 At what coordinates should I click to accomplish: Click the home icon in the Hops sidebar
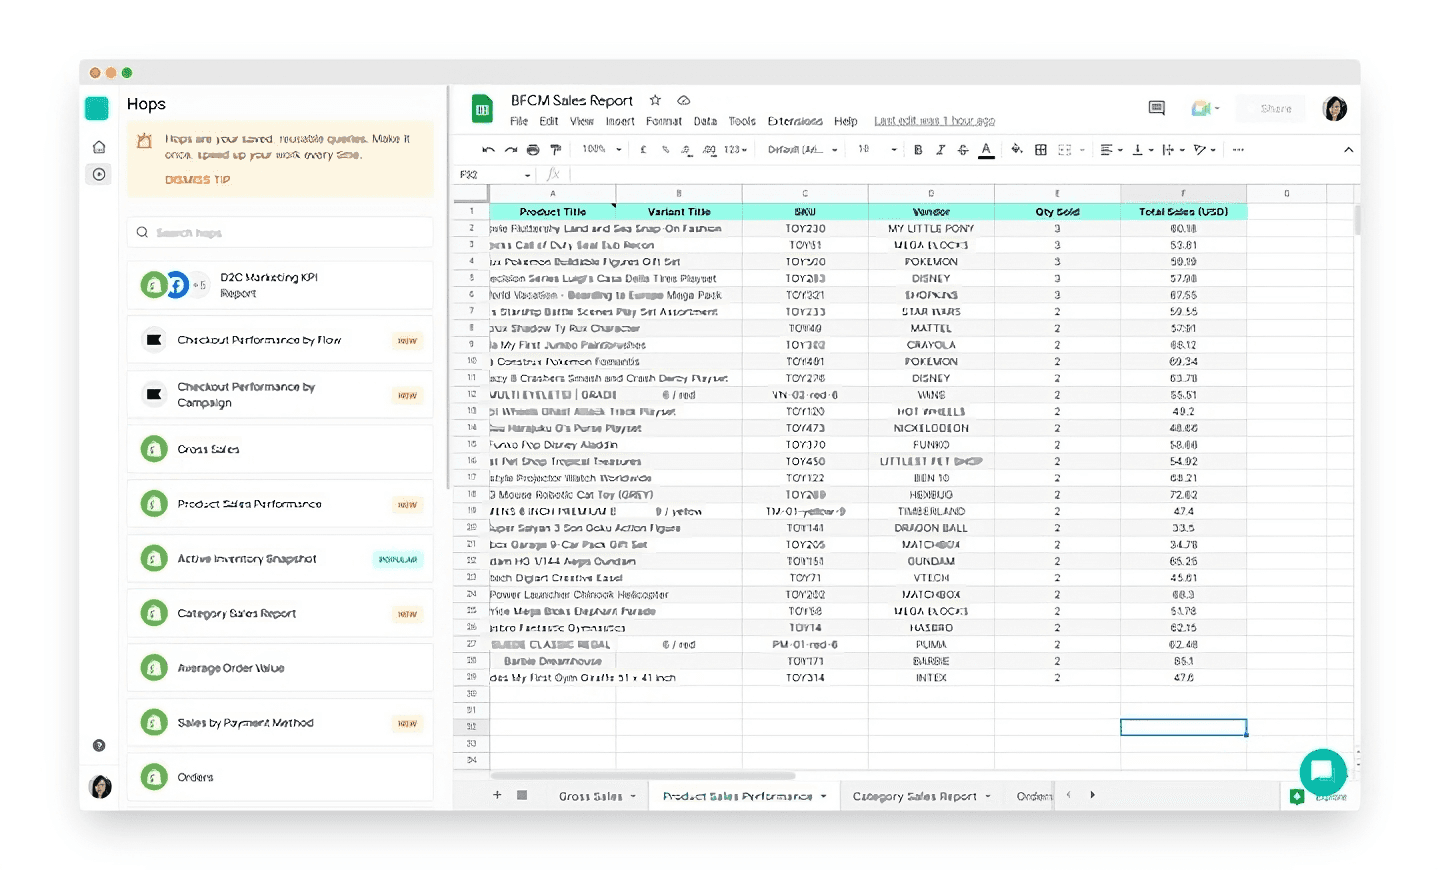pos(99,147)
